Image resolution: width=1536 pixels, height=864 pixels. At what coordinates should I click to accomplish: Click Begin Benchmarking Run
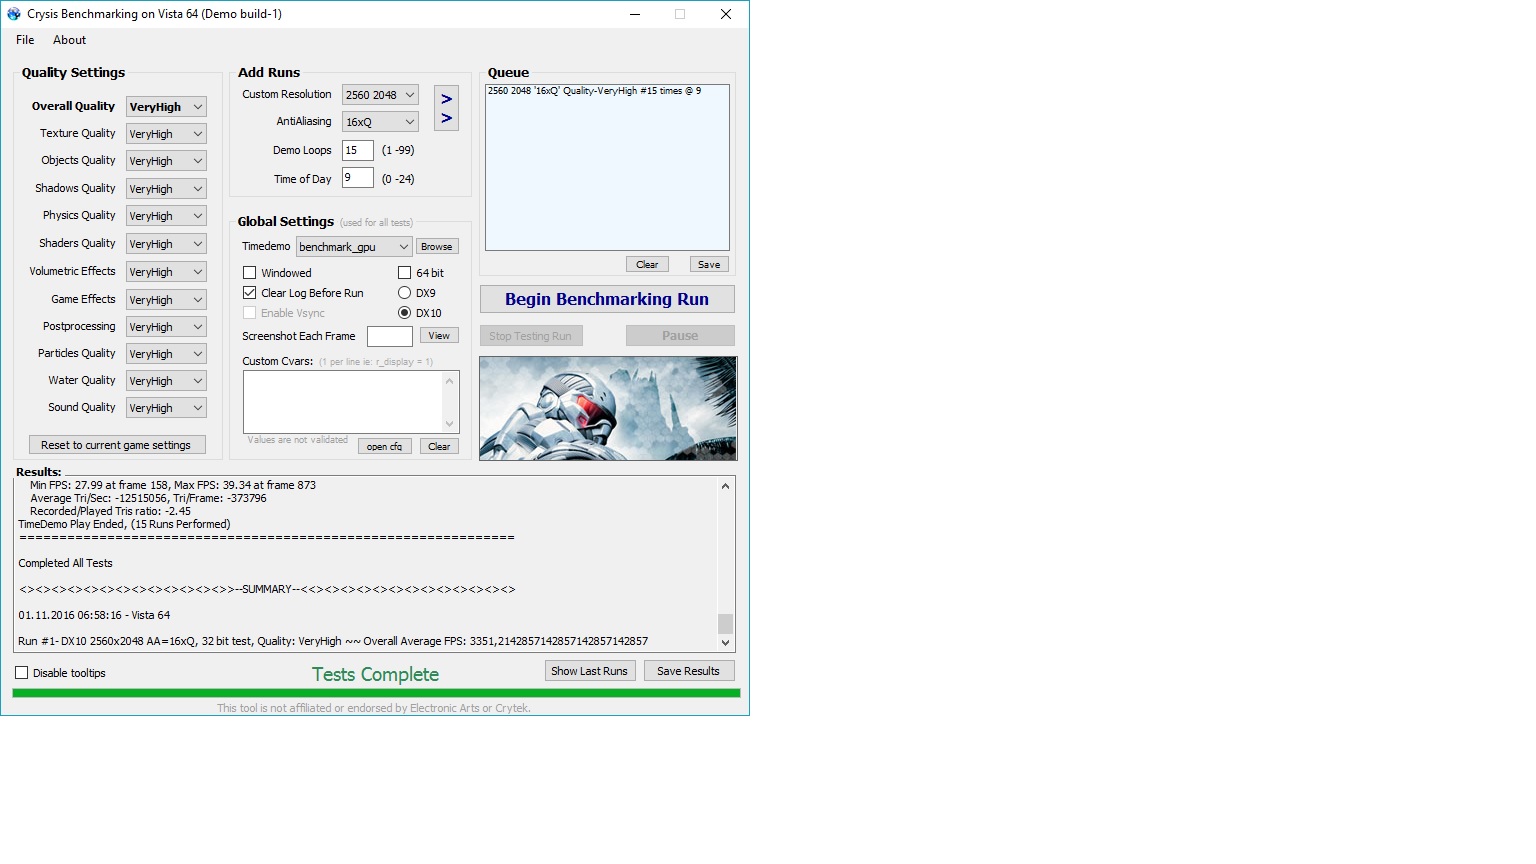click(x=607, y=299)
